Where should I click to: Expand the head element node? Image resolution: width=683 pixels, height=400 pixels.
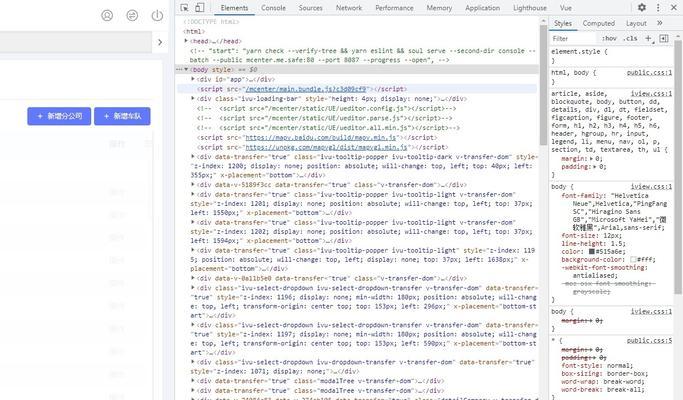[x=186, y=41]
